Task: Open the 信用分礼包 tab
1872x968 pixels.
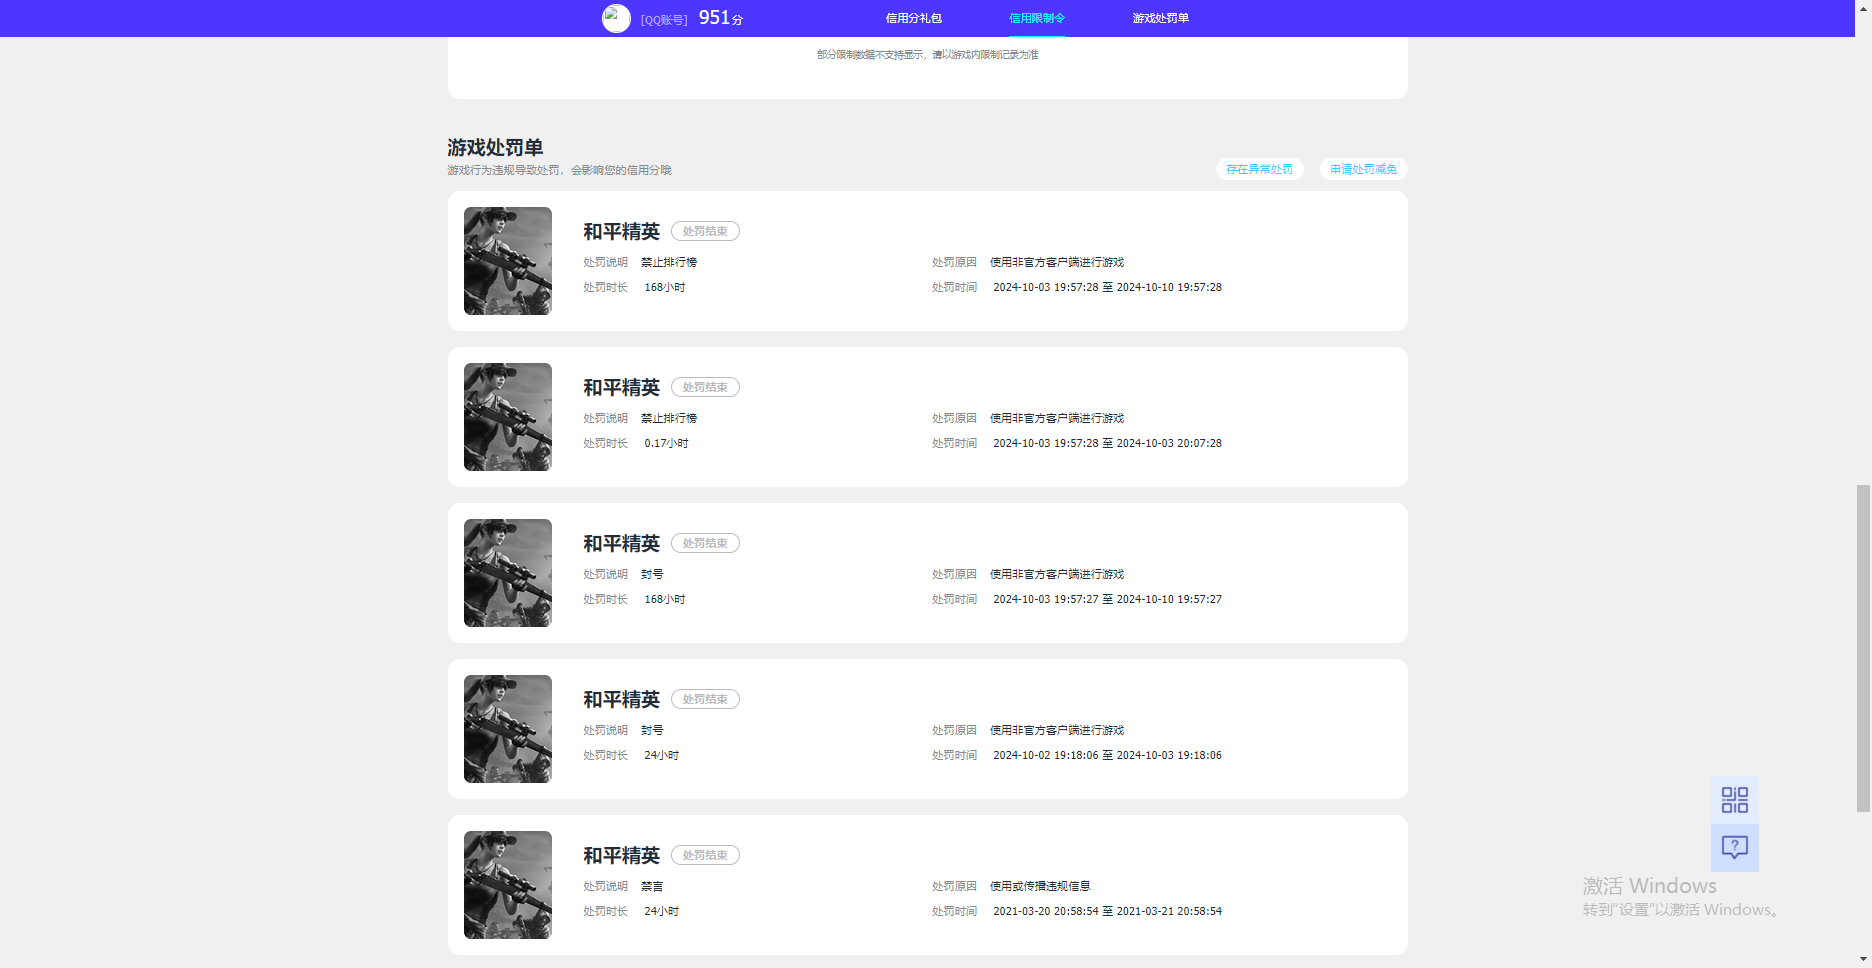Action: pos(913,18)
